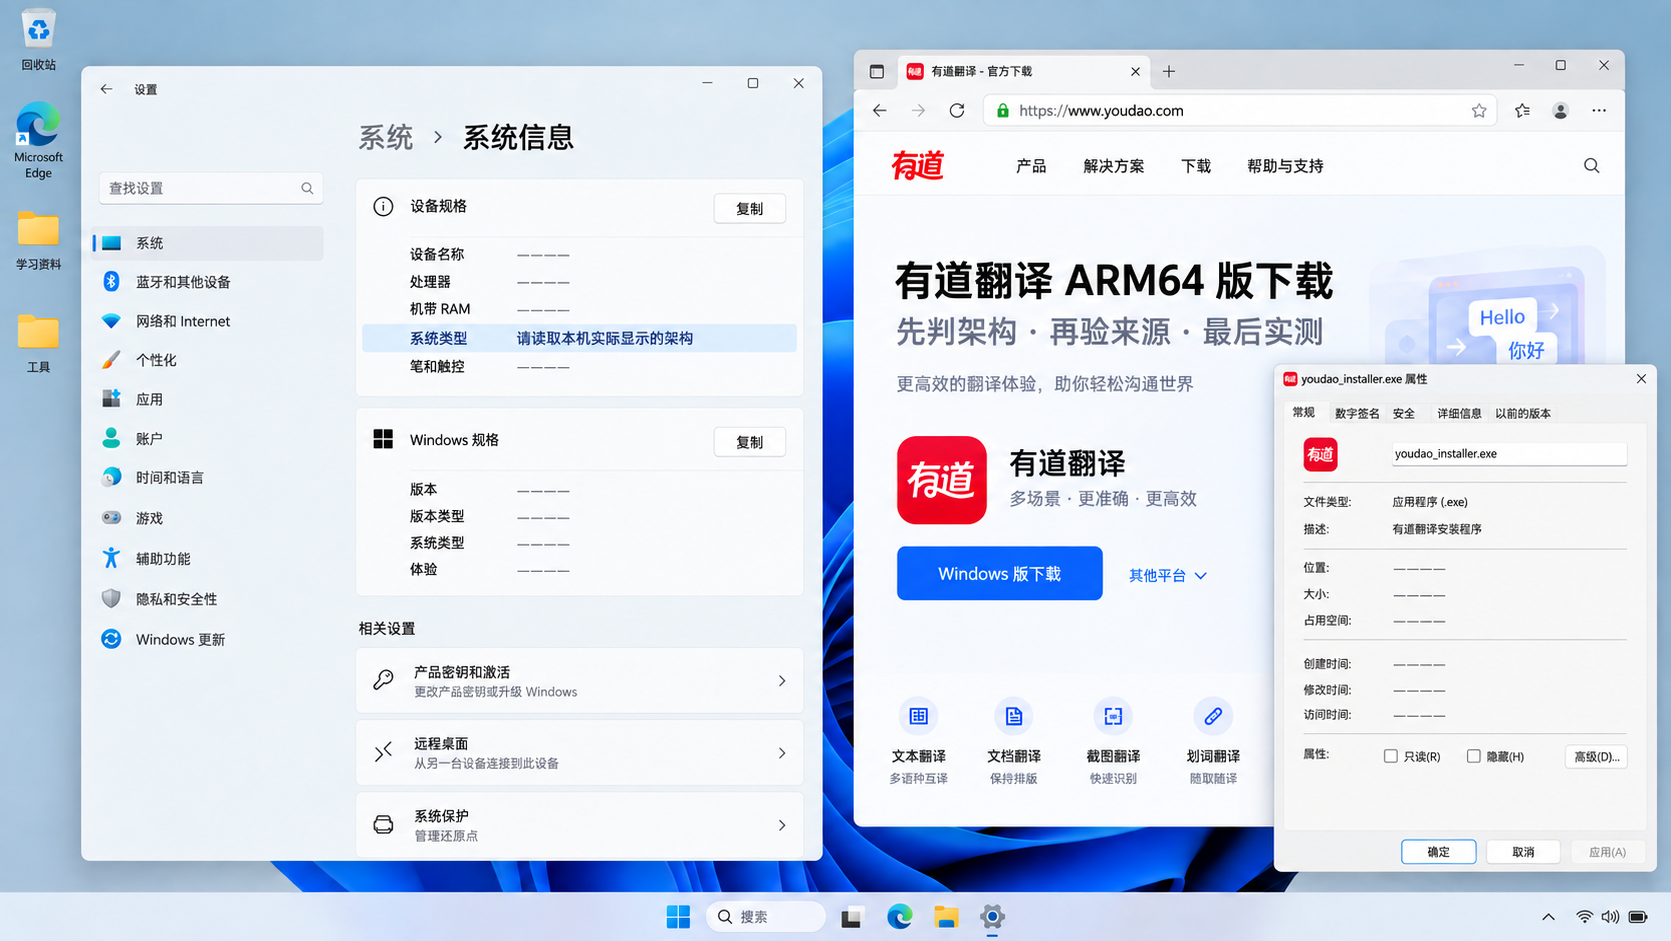Copy Windows 规格 with its 复制 button
This screenshot has height=941, width=1671.
pos(749,442)
